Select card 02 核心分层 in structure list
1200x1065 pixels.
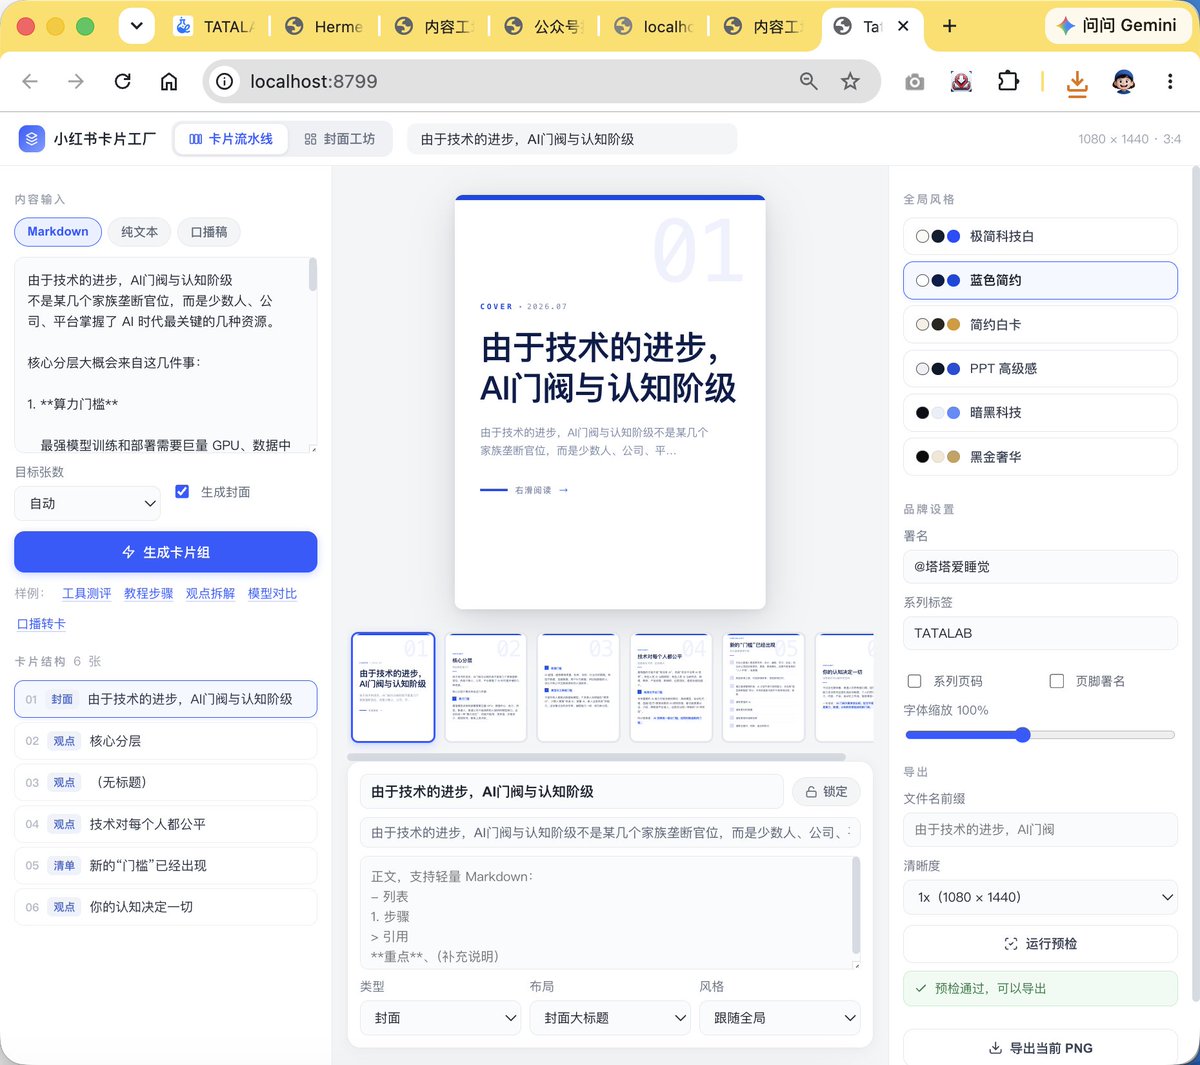(166, 741)
